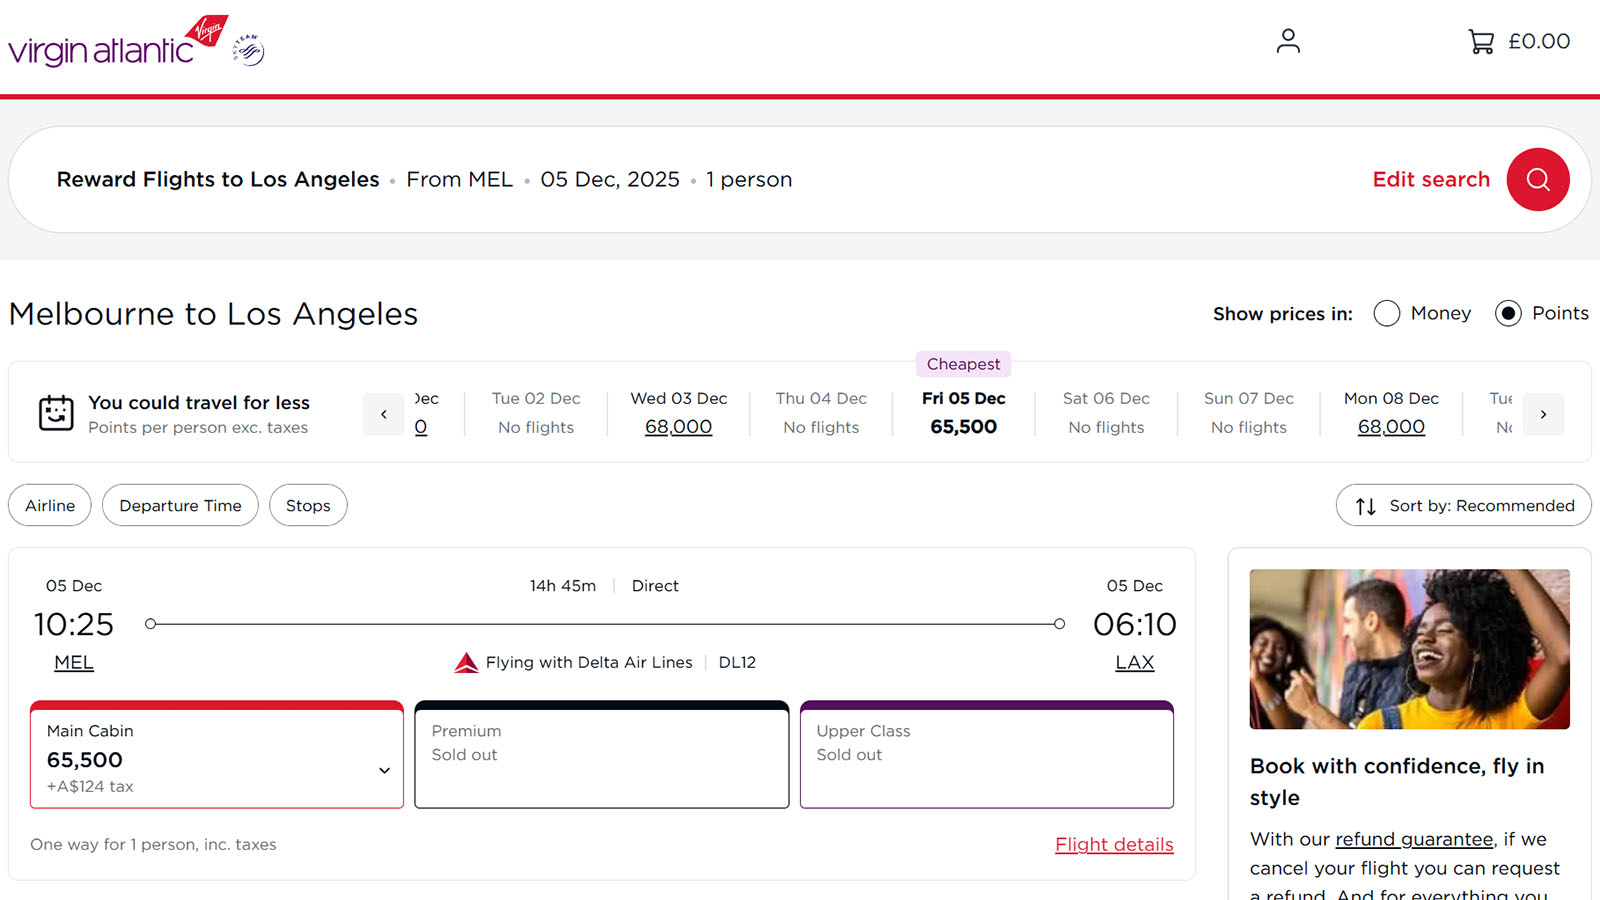Screen dimensions: 1600x900
Task: Click 'Book with confidence, fly in style' heading
Action: [1397, 782]
